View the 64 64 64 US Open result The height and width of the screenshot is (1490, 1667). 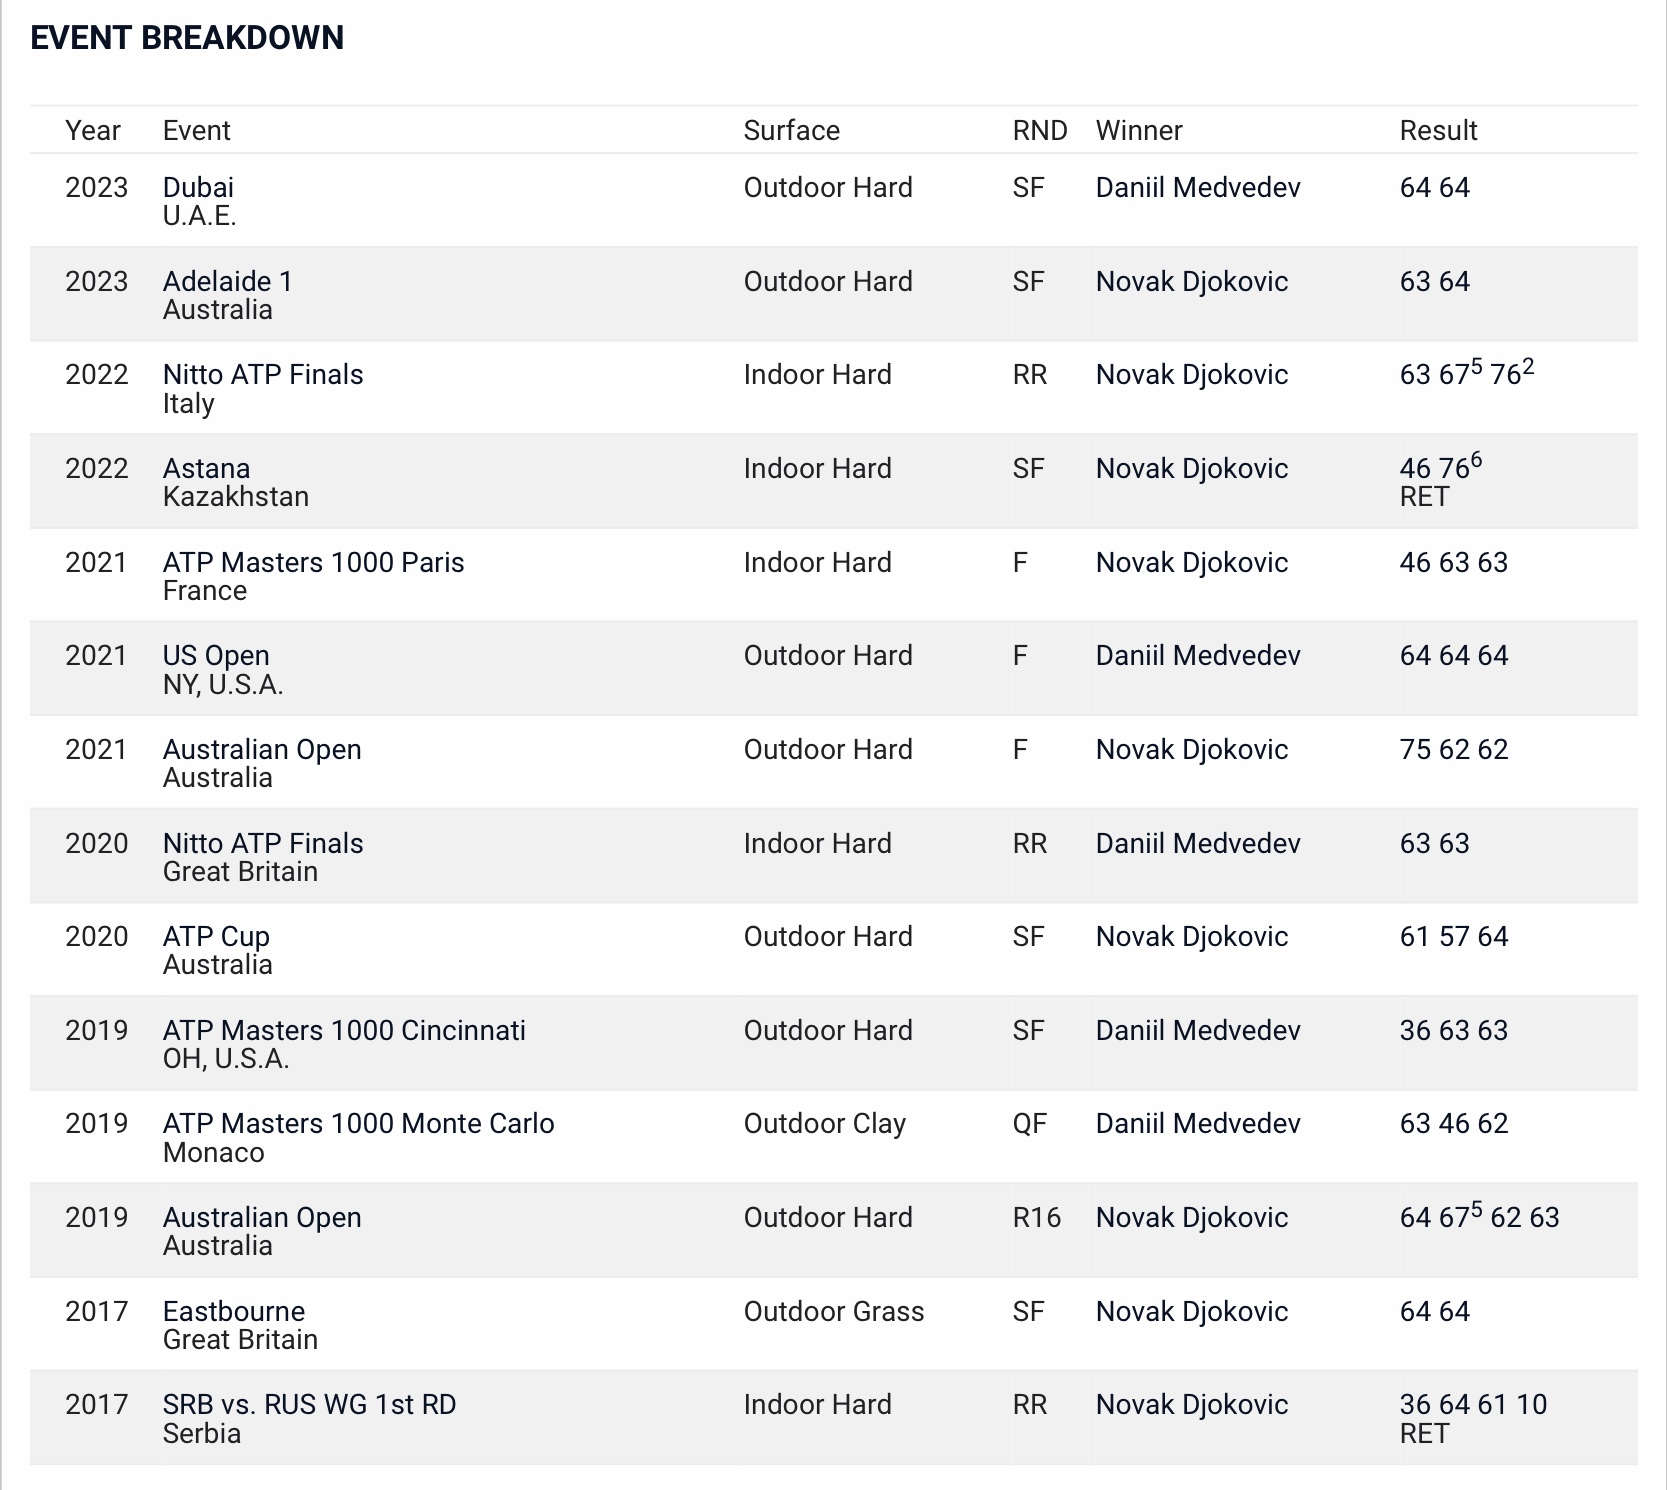pyautogui.click(x=1454, y=656)
